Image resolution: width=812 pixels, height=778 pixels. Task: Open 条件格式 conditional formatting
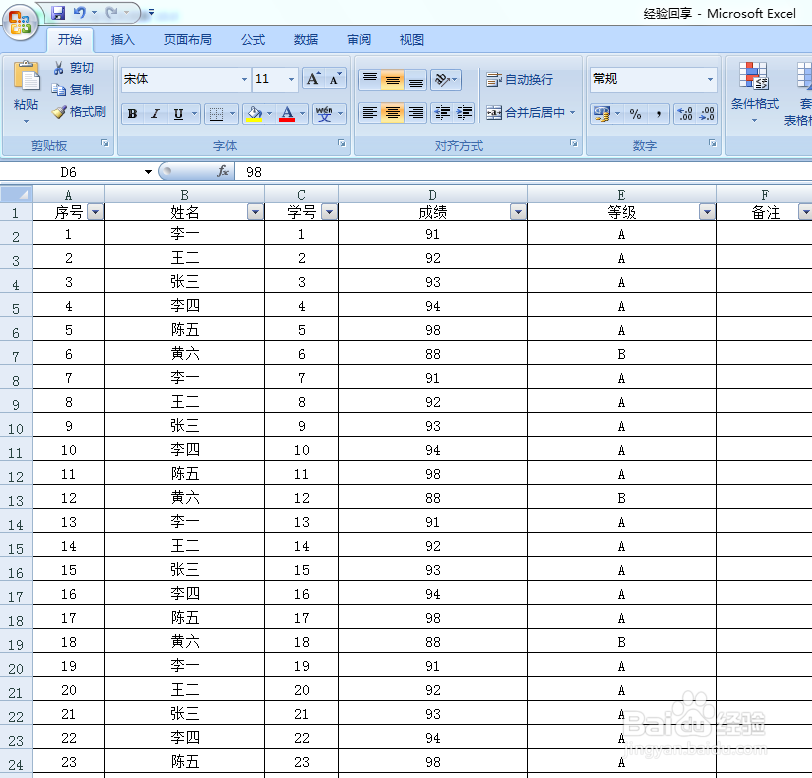point(755,92)
